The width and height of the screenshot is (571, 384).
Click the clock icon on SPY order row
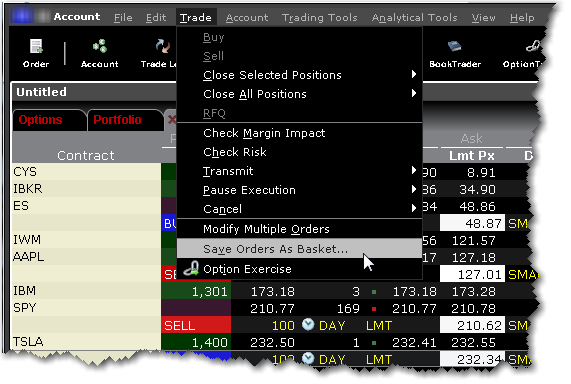[308, 324]
